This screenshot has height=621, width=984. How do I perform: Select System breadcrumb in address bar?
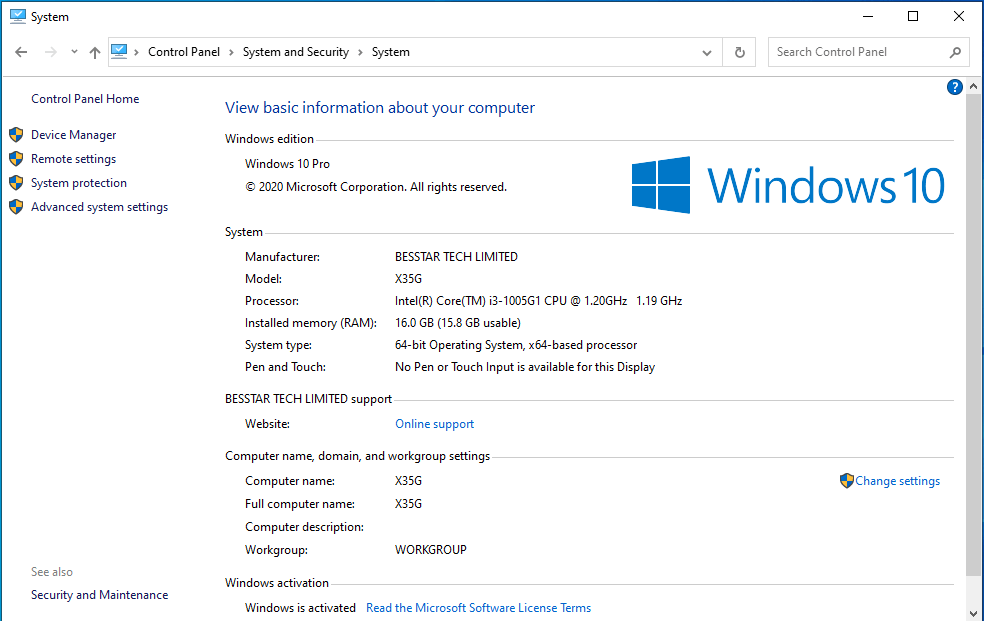click(x=390, y=52)
